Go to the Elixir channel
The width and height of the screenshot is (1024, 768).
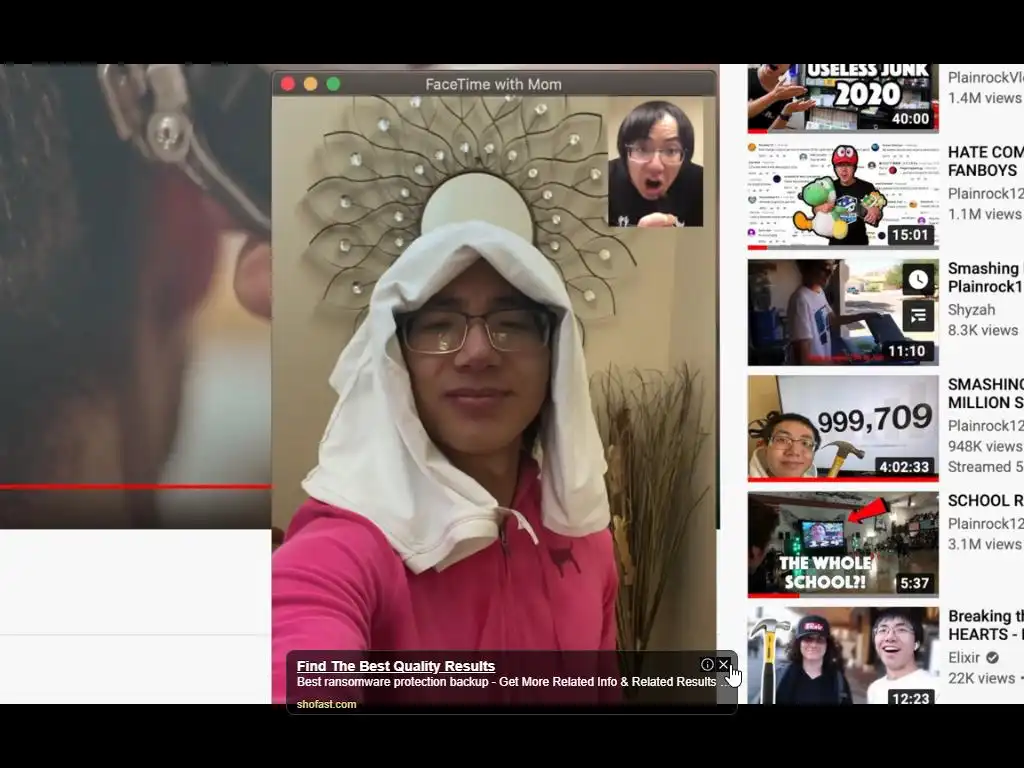coord(964,658)
